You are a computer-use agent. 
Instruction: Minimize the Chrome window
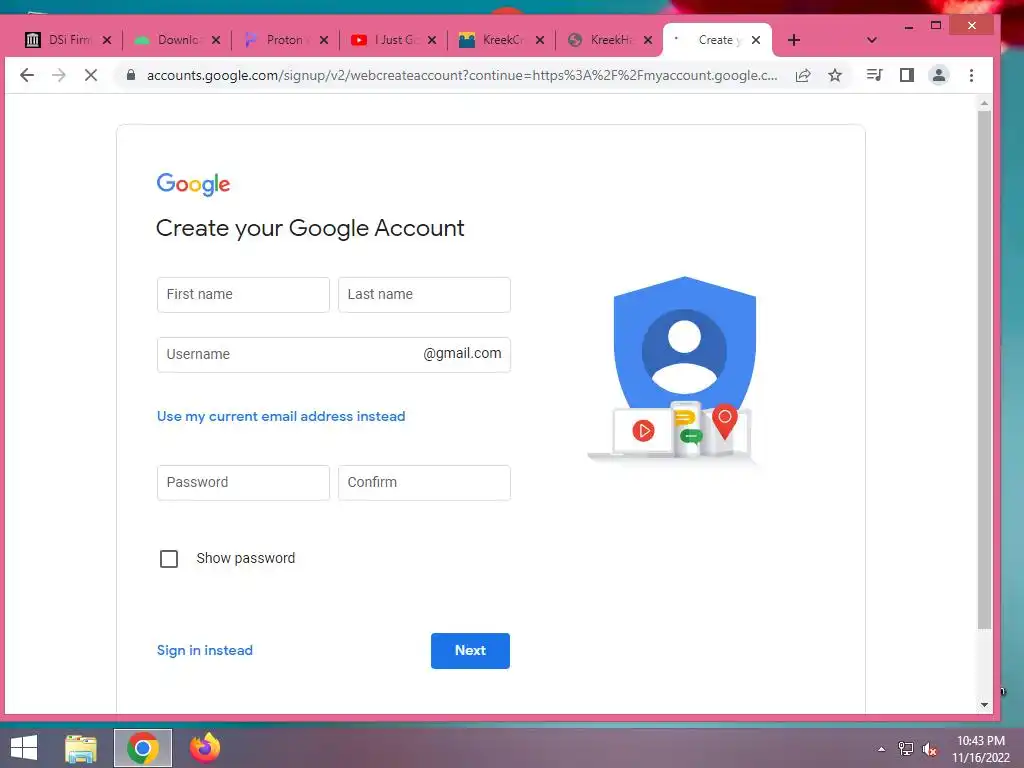pos(908,26)
